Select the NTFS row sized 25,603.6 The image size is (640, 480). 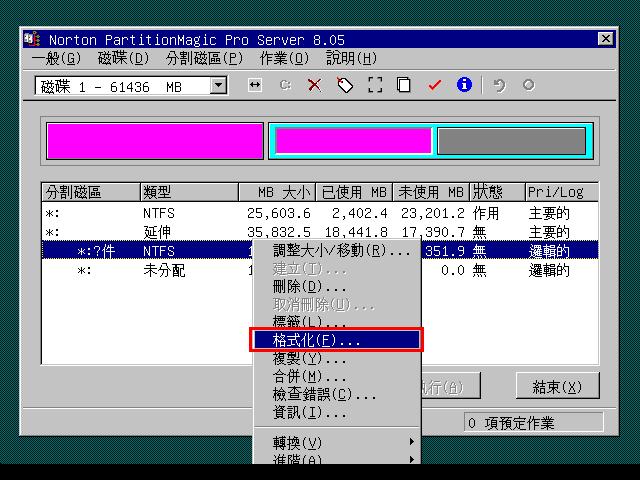point(320,213)
